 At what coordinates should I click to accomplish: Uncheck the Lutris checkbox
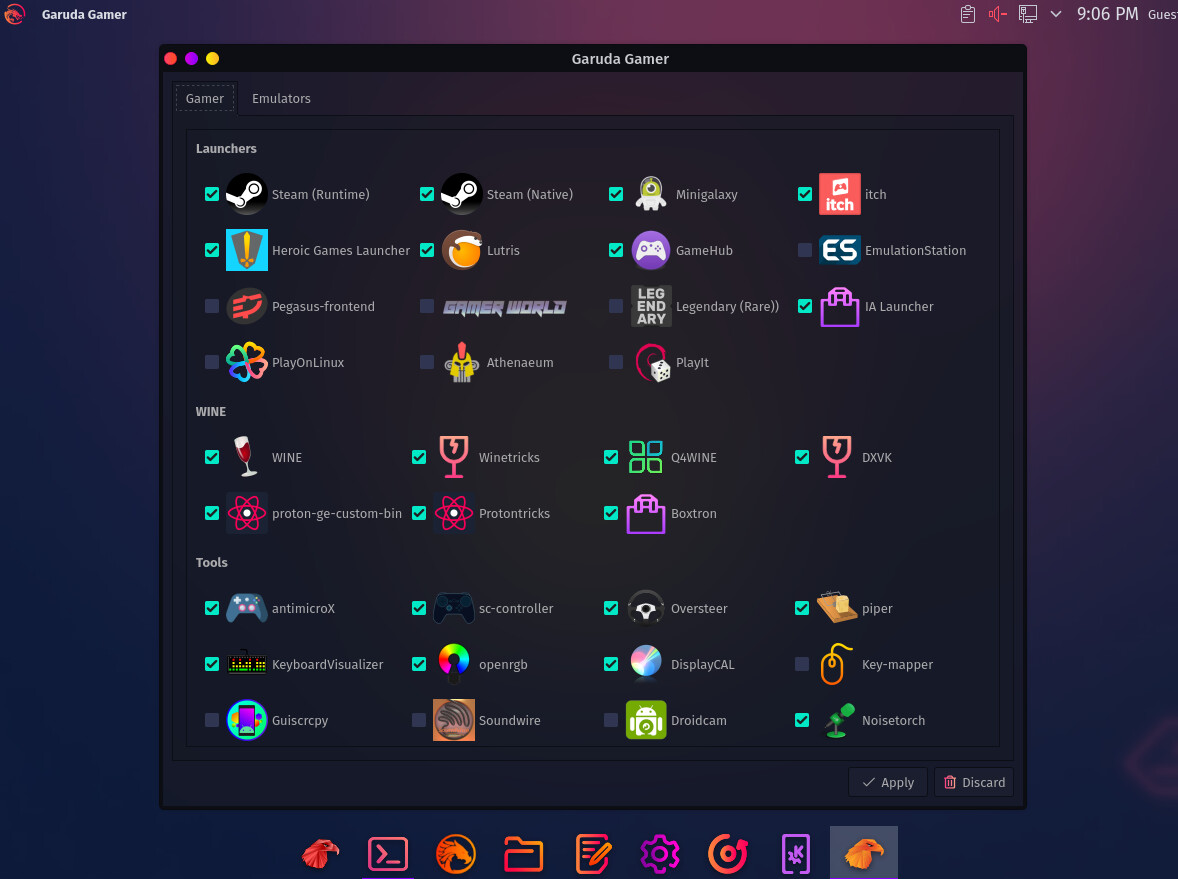[x=427, y=250]
